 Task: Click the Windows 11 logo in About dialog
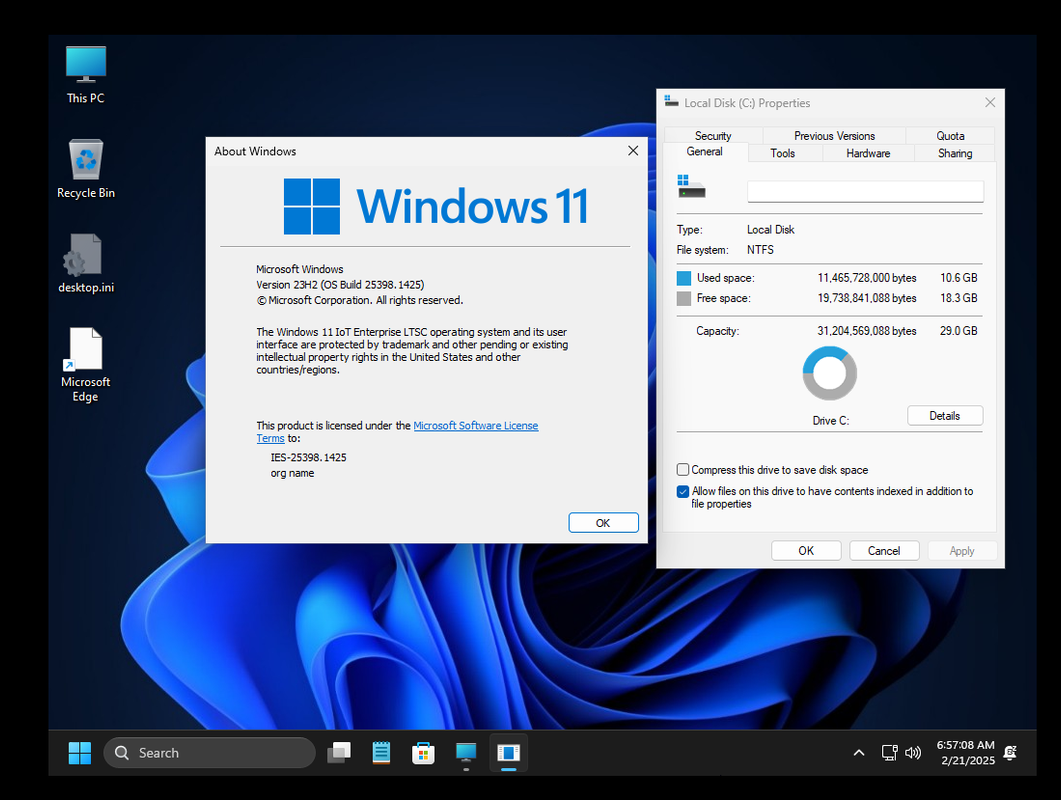click(436, 206)
